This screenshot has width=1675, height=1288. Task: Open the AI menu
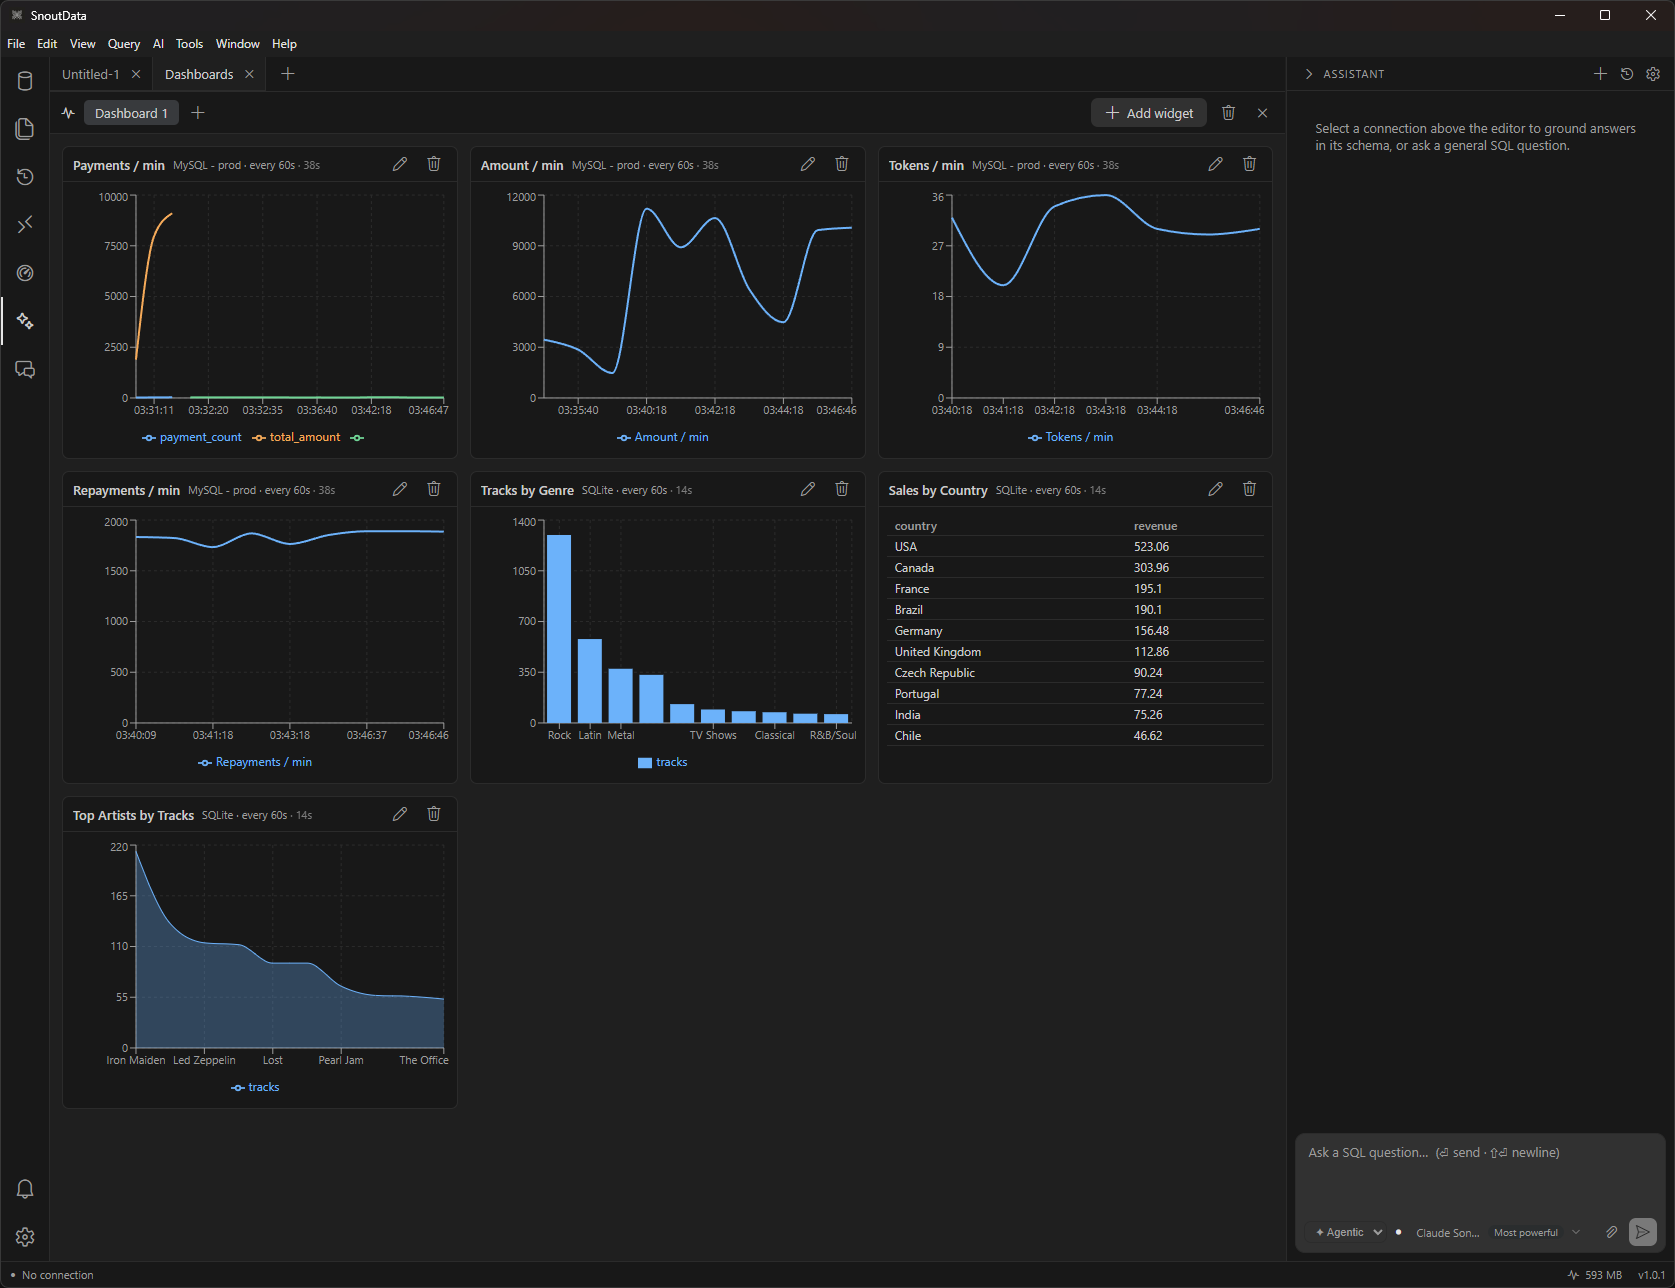click(x=158, y=44)
